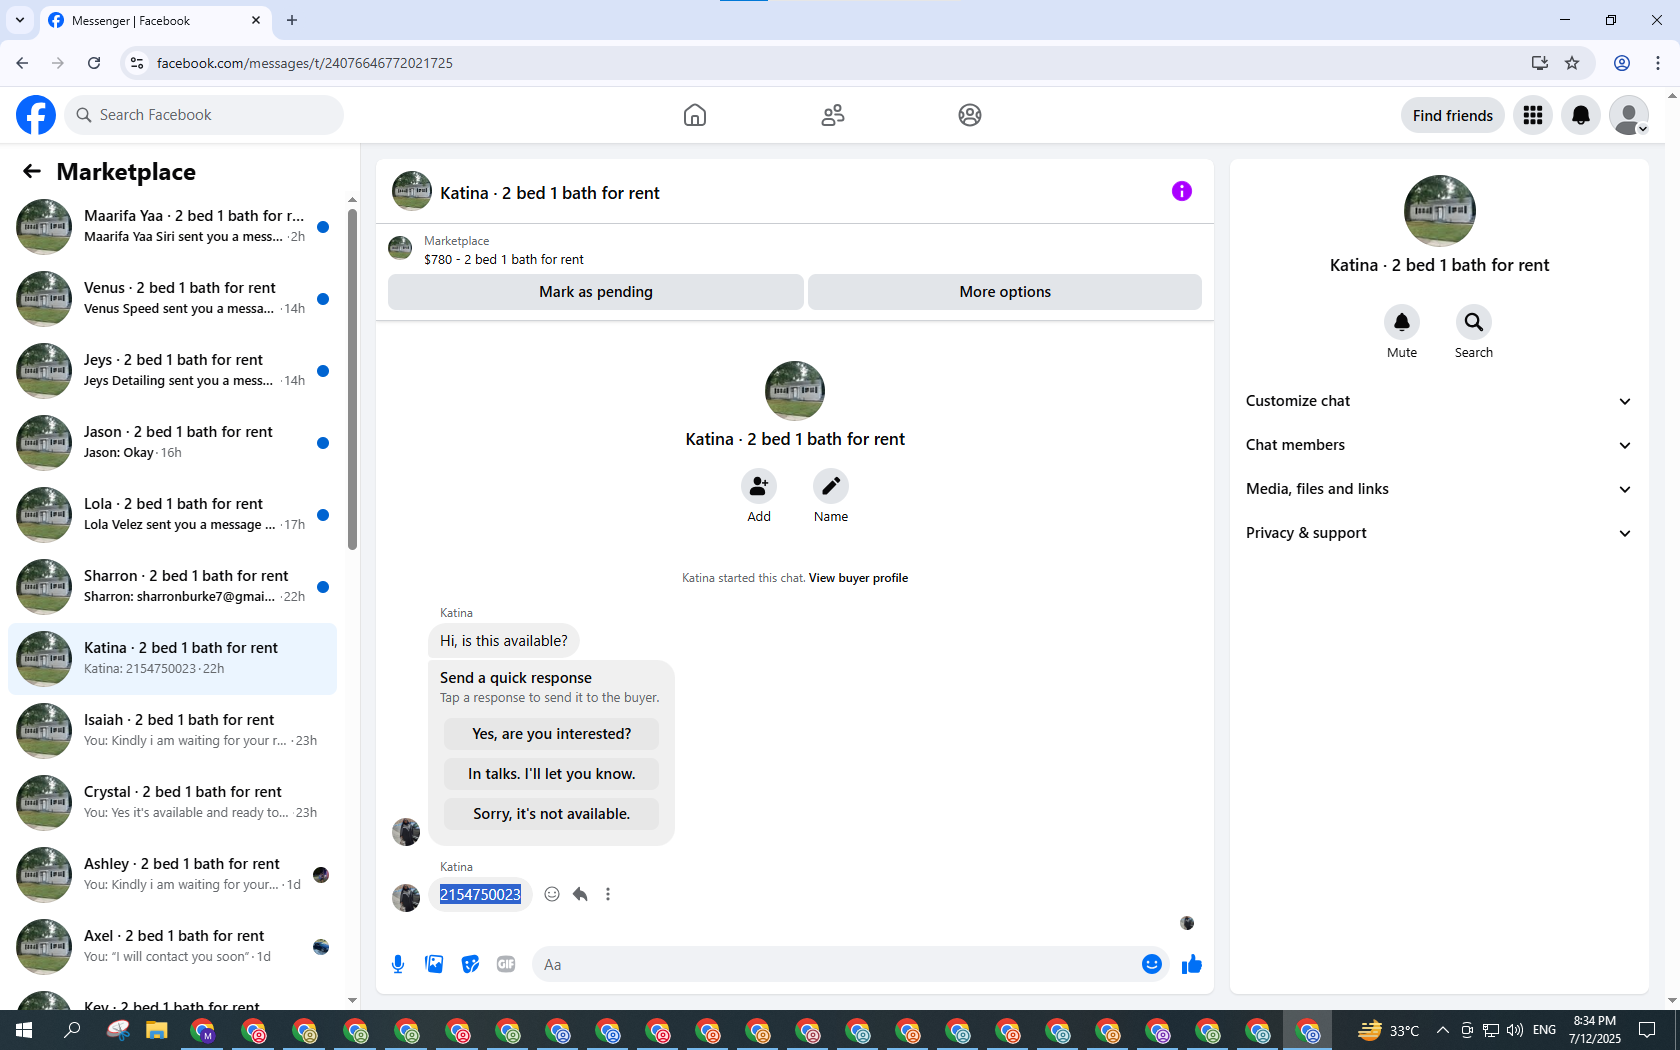The width and height of the screenshot is (1680, 1050).
Task: Open Axel conversation
Action: (172, 947)
